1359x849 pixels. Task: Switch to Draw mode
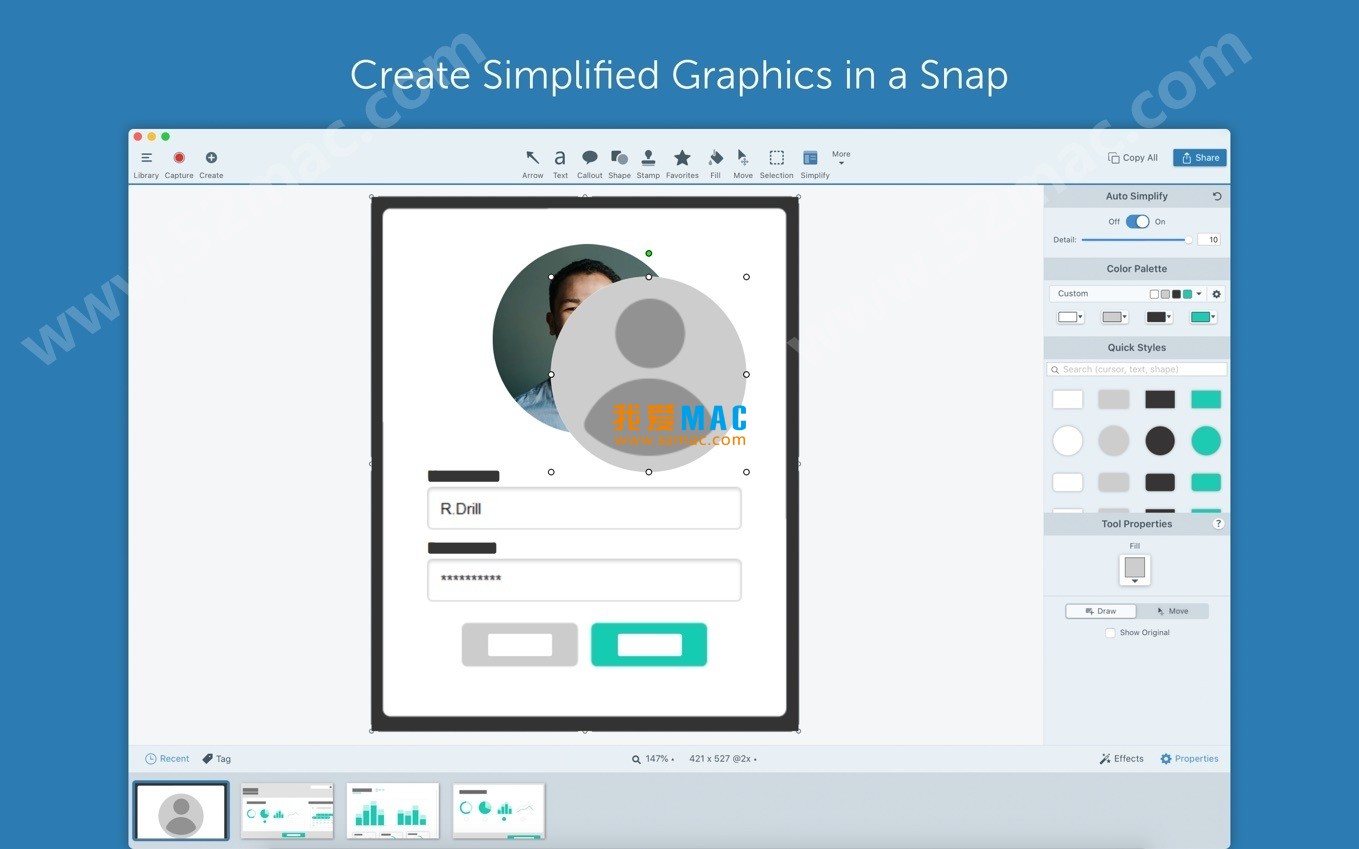tap(1101, 611)
